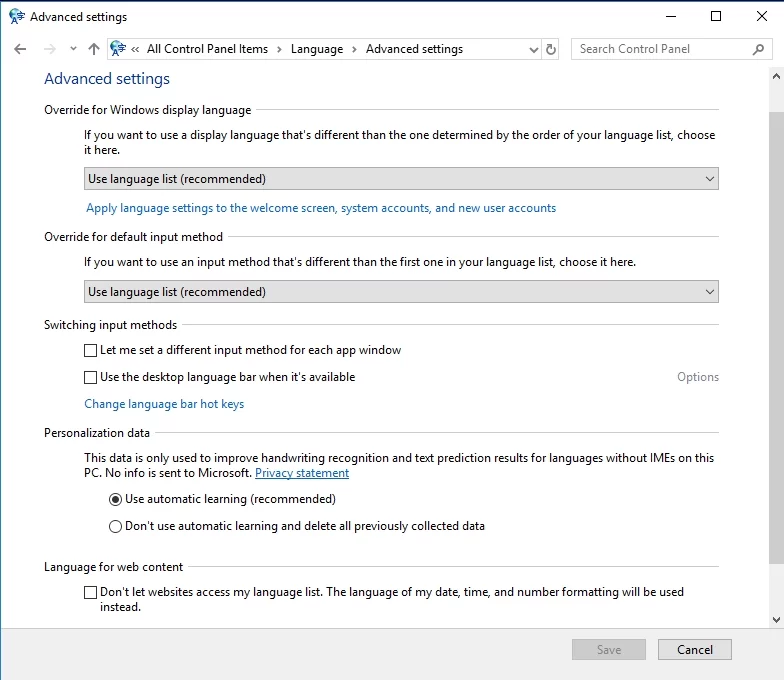Screen dimensions: 784x680
Task: Click the Back navigation arrow
Action: point(20,49)
